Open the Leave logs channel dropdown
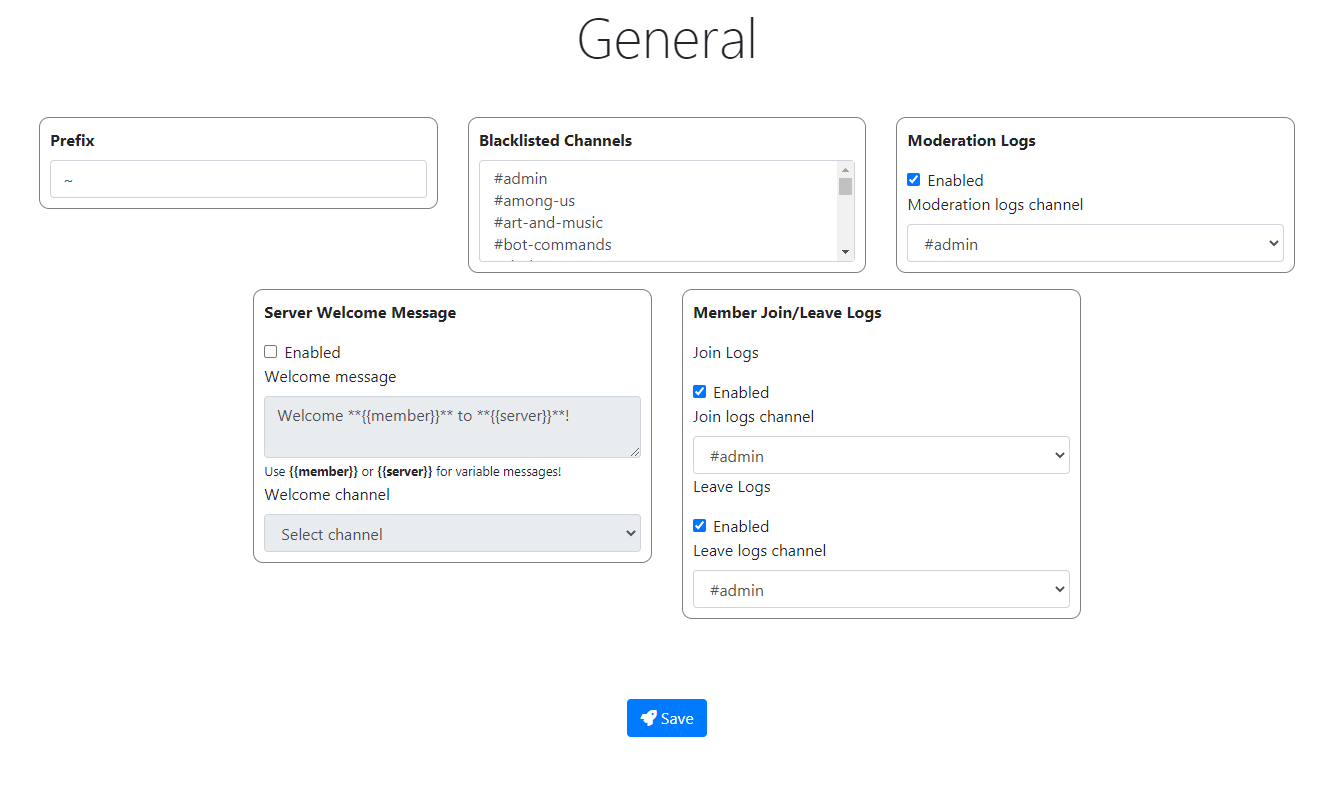Viewport: 1328px width, 801px height. [x=881, y=589]
